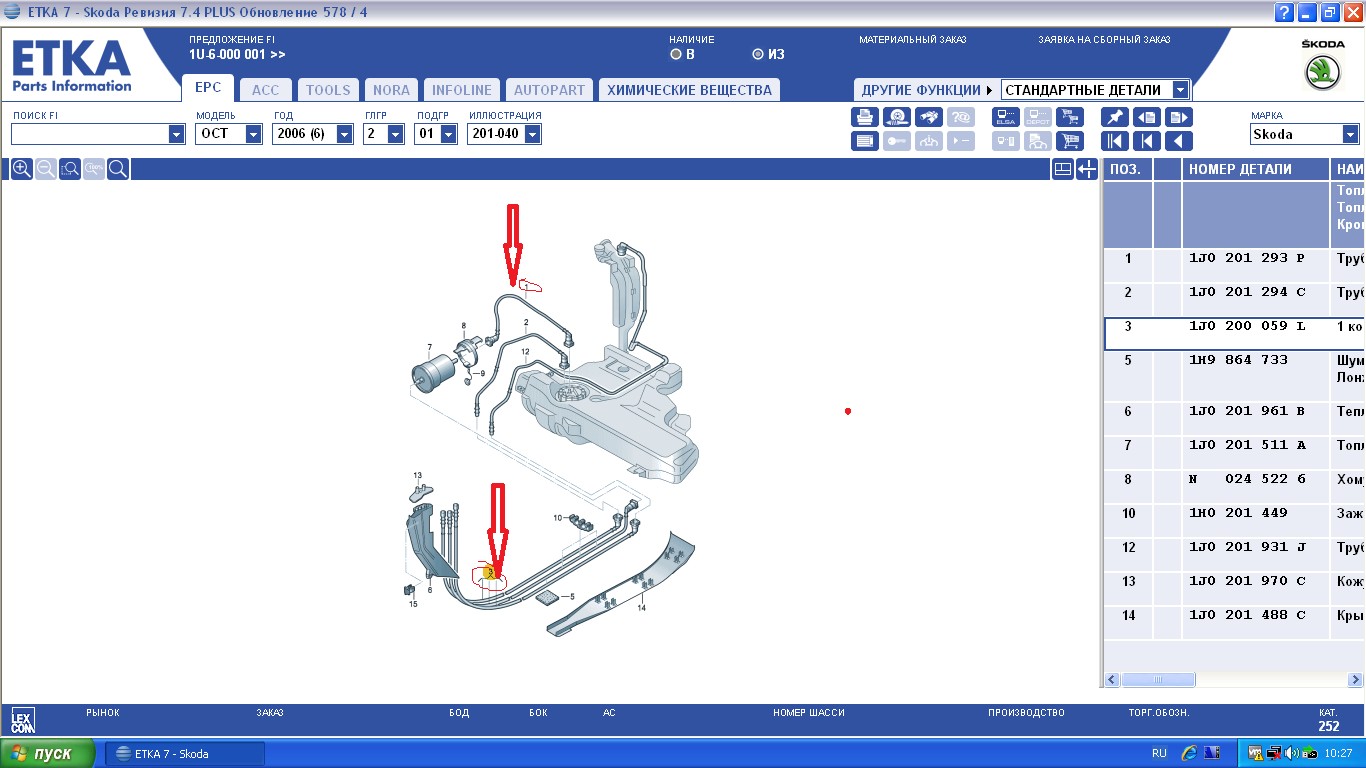Click the plain magnifier search icon
Screen dimensions: 1366x768
click(118, 169)
